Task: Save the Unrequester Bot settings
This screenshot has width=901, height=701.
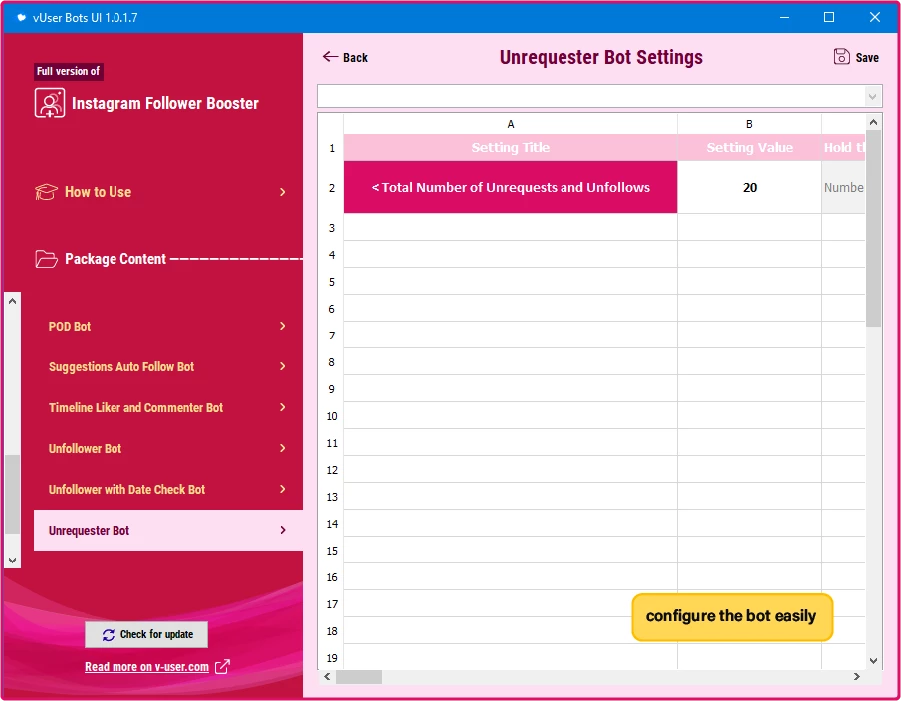Action: [x=856, y=57]
